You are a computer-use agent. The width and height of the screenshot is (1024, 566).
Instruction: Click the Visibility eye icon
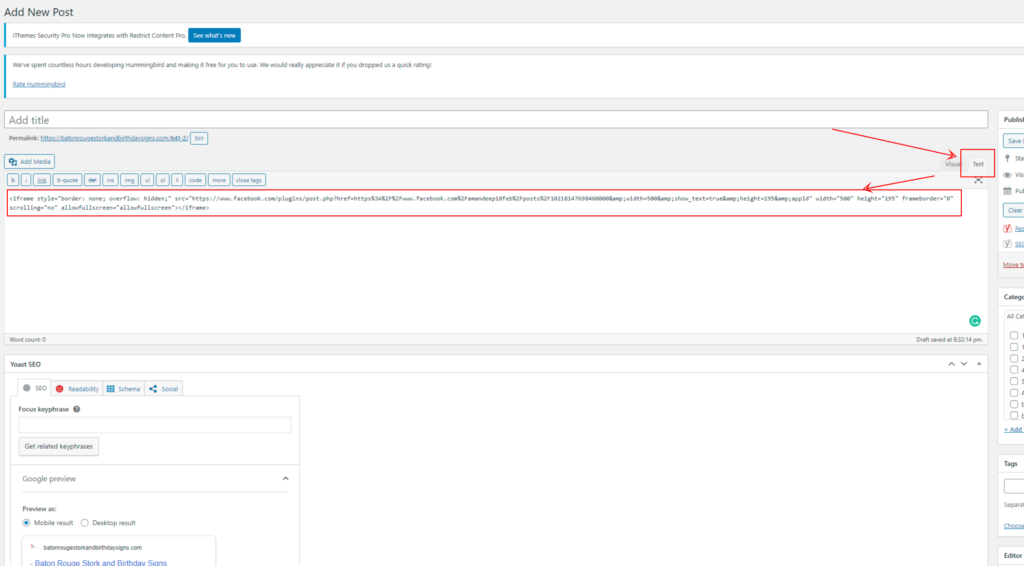pos(1007,175)
